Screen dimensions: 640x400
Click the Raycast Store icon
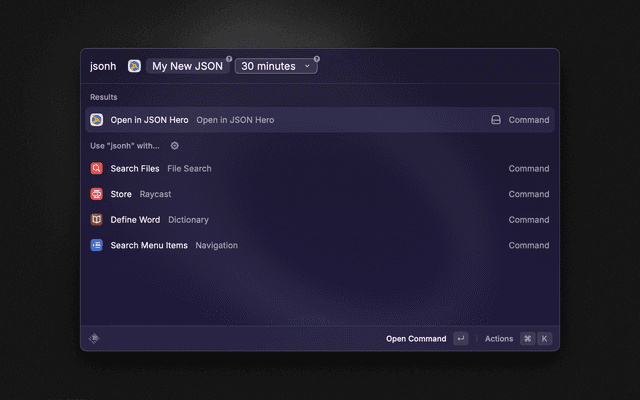(x=97, y=194)
